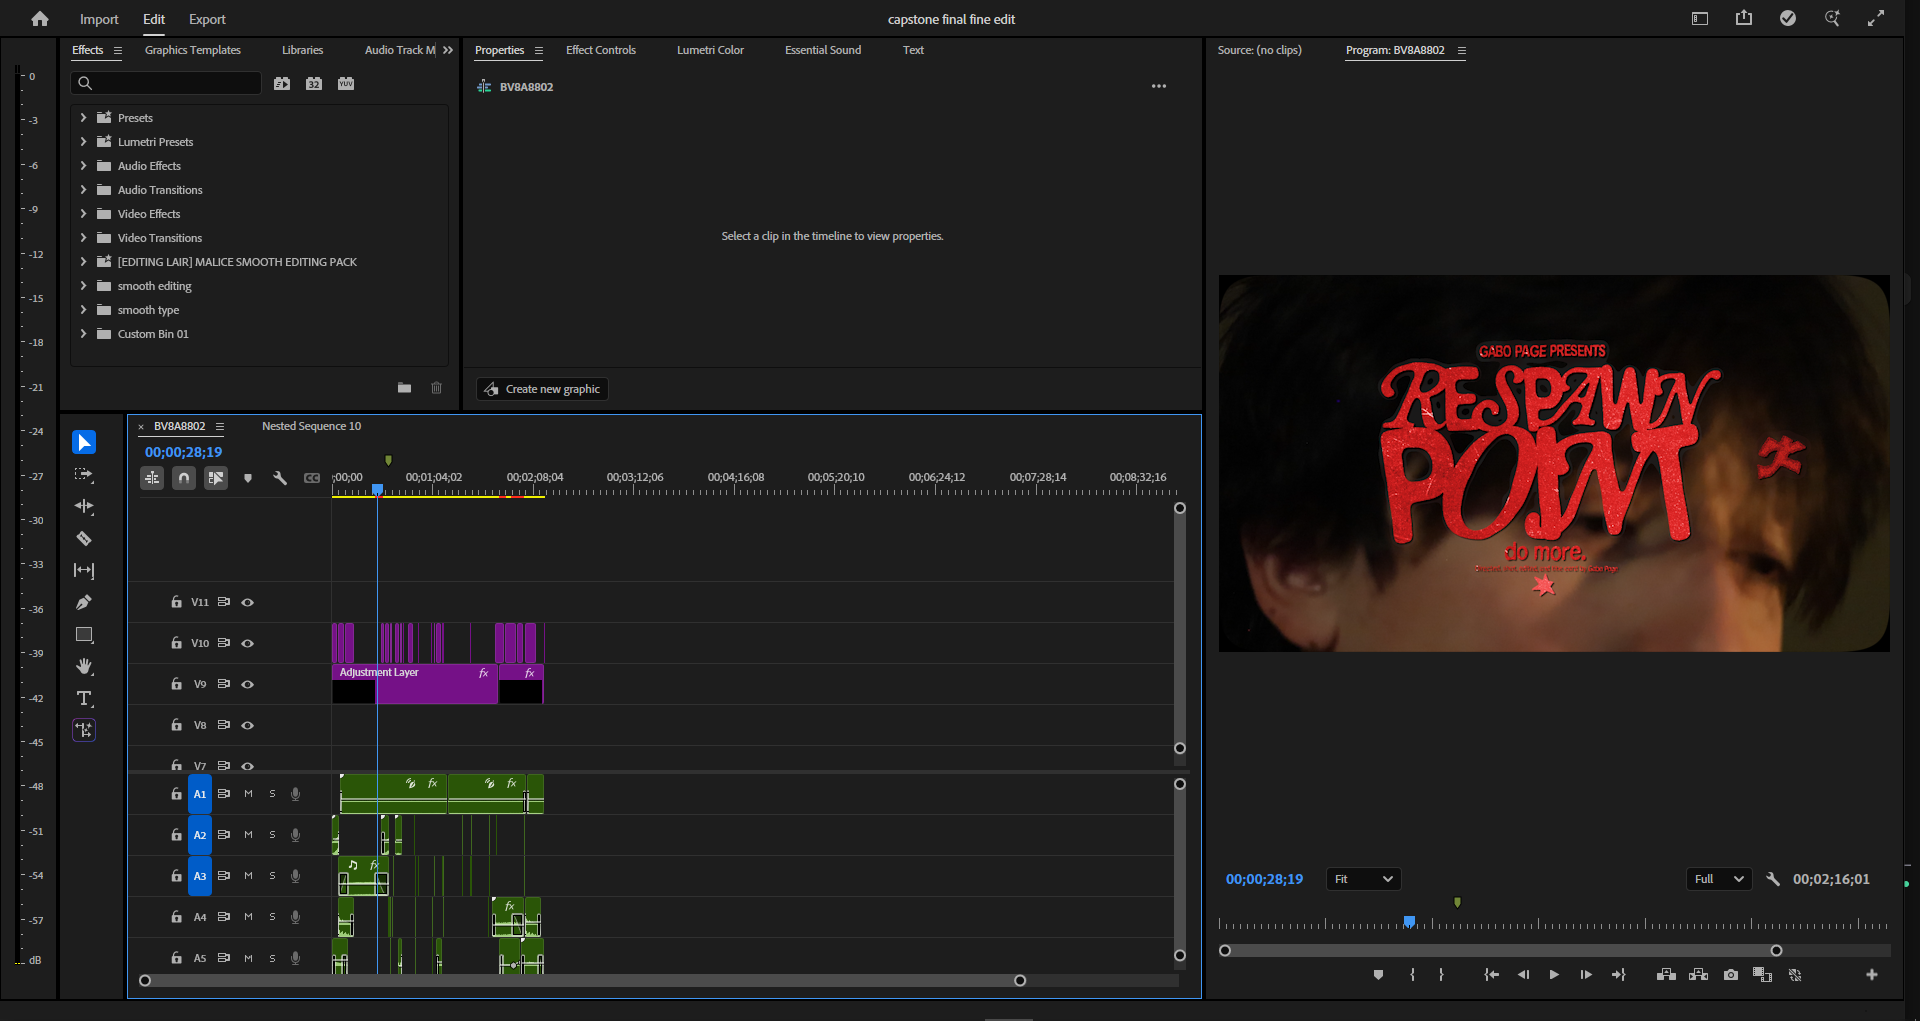Viewport: 1920px width, 1021px height.
Task: Select the Hand tool
Action: click(x=84, y=666)
